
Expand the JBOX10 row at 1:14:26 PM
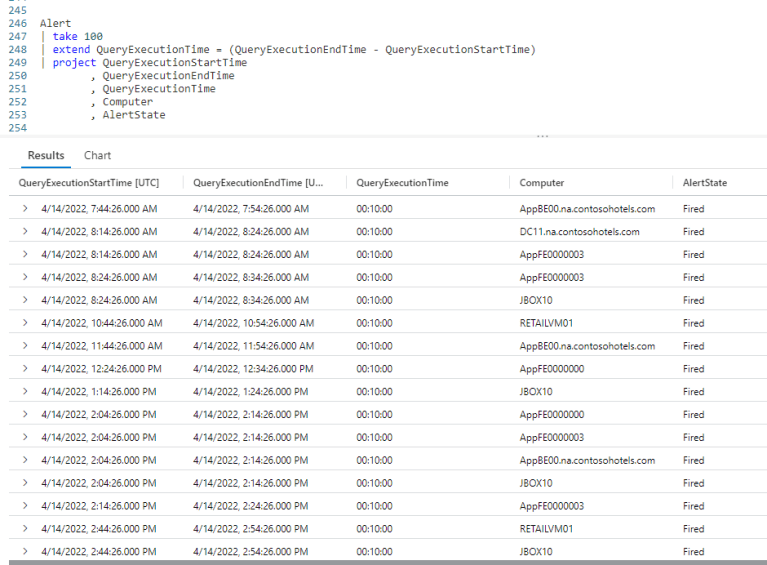click(x=25, y=391)
